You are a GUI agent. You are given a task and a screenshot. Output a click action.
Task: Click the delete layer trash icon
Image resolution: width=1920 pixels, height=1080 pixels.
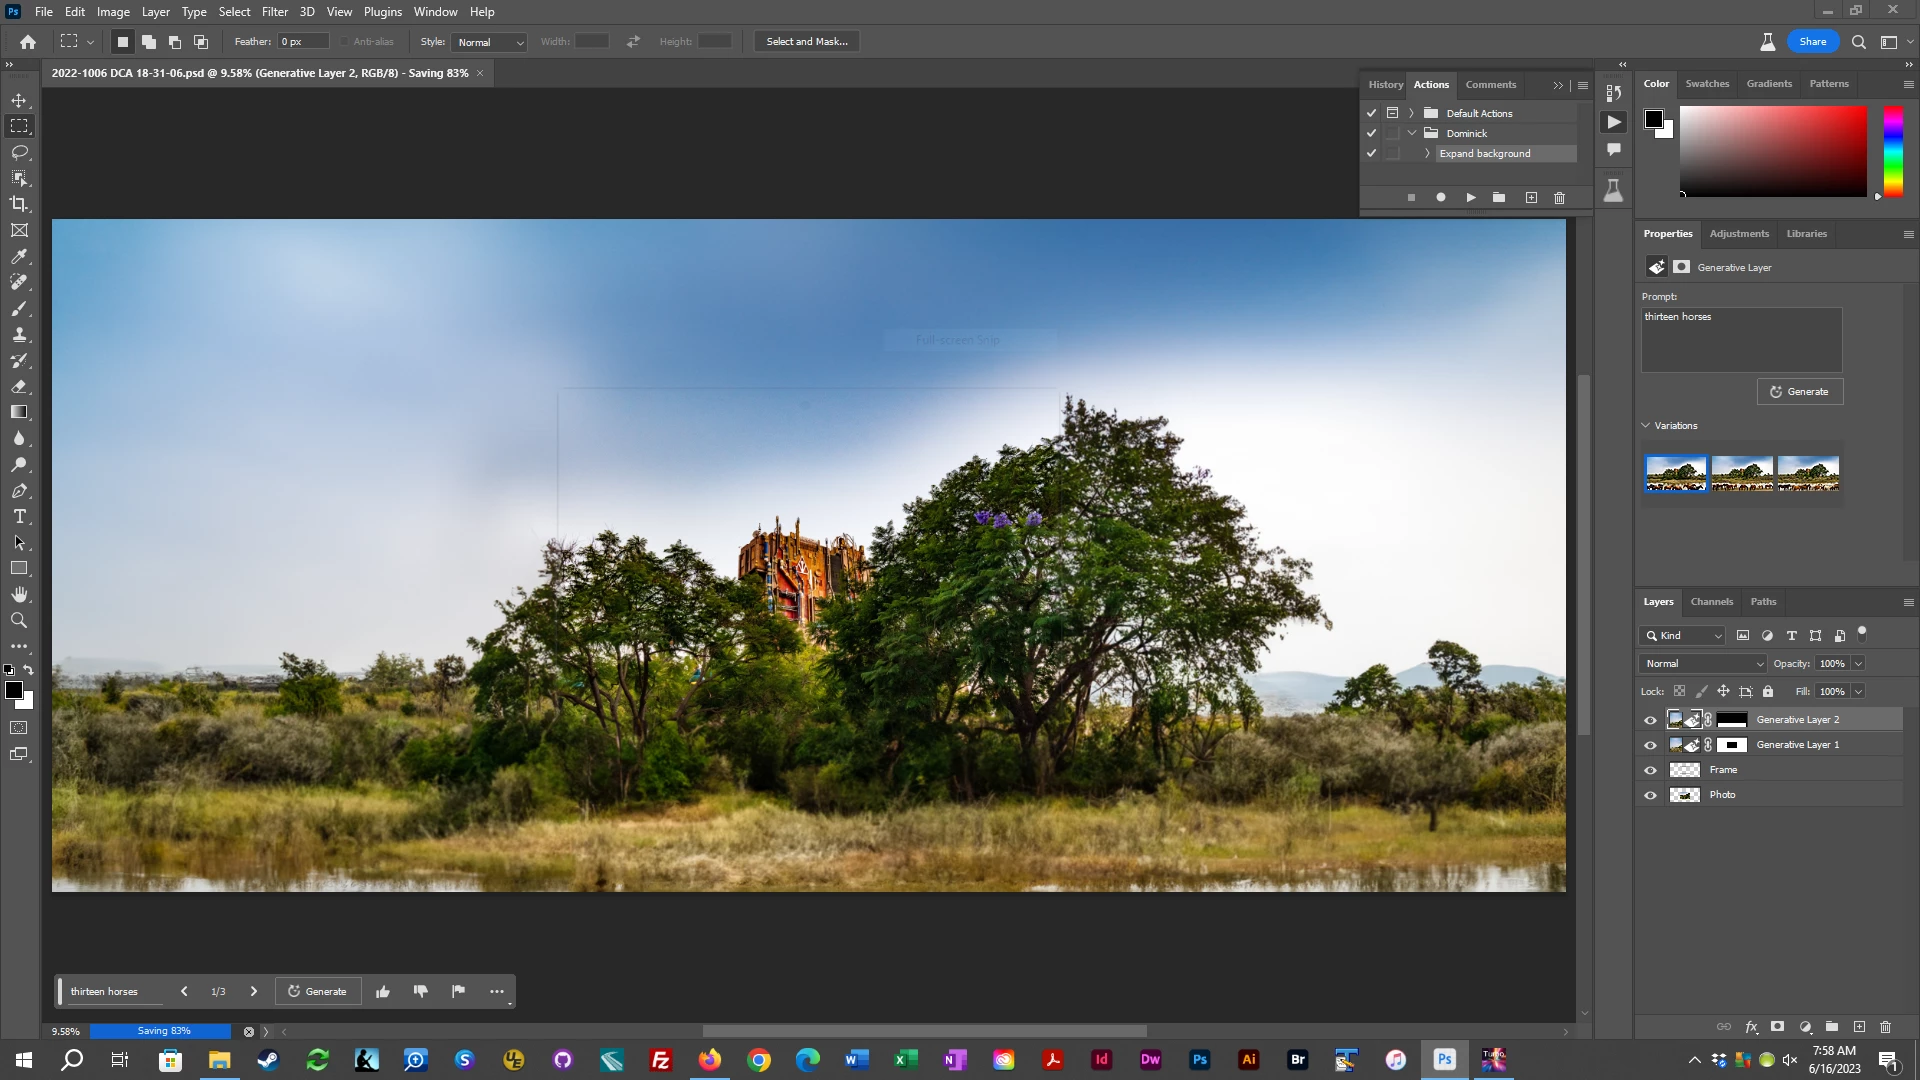pos(1885,1027)
